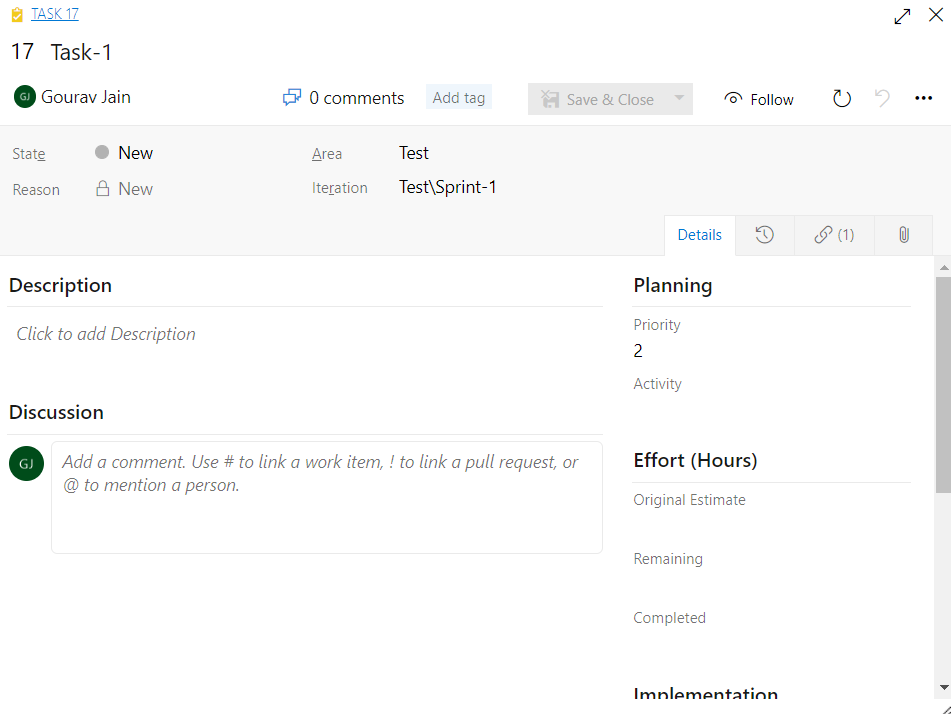The width and height of the screenshot is (951, 714).
Task: Open the Reason dropdown
Action: pos(136,188)
